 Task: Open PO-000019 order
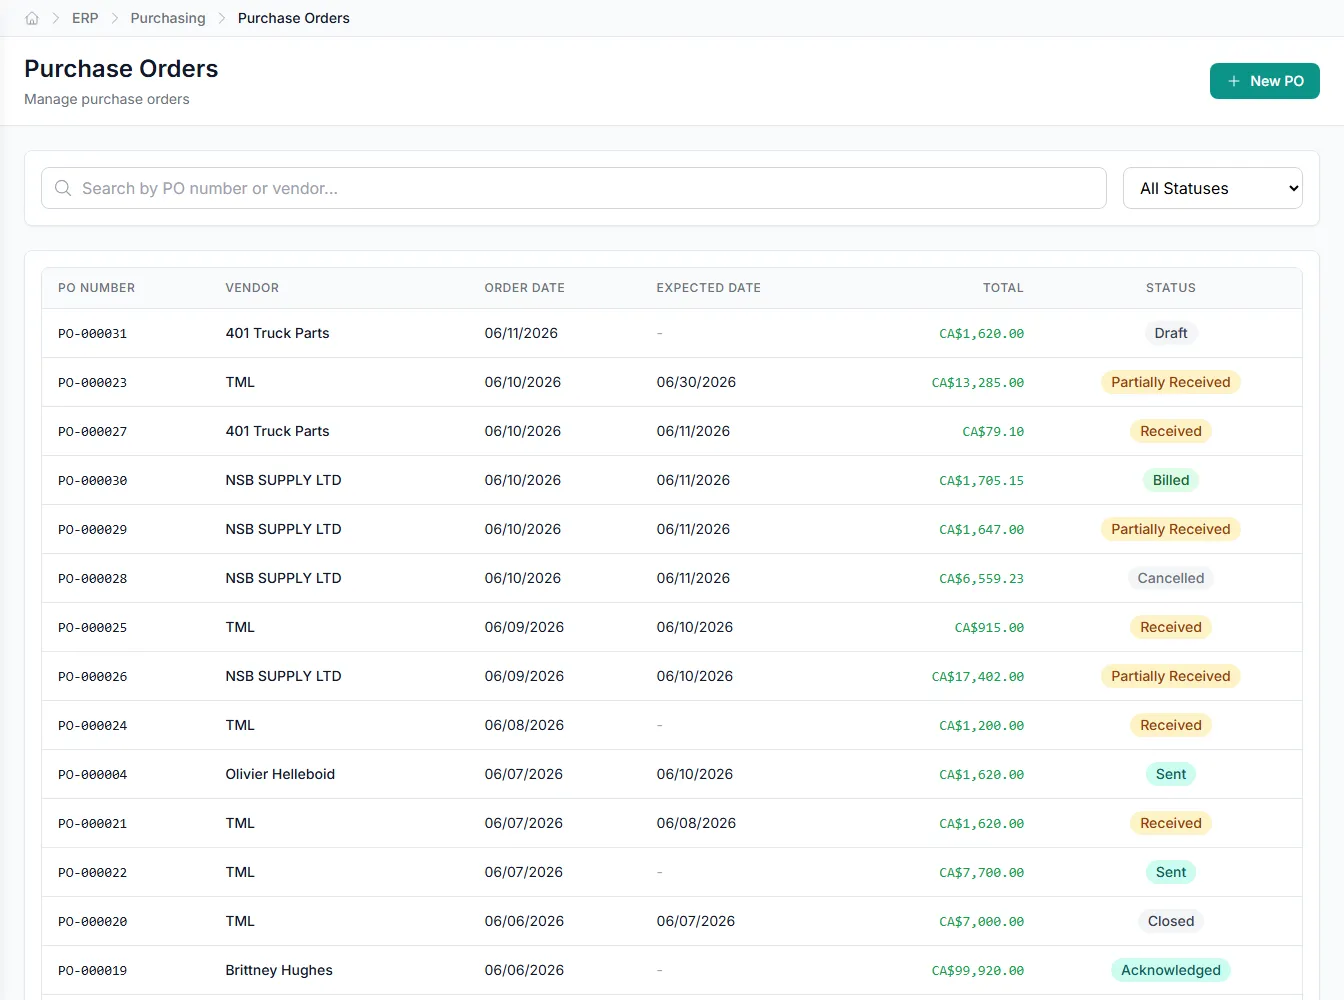(x=672, y=970)
